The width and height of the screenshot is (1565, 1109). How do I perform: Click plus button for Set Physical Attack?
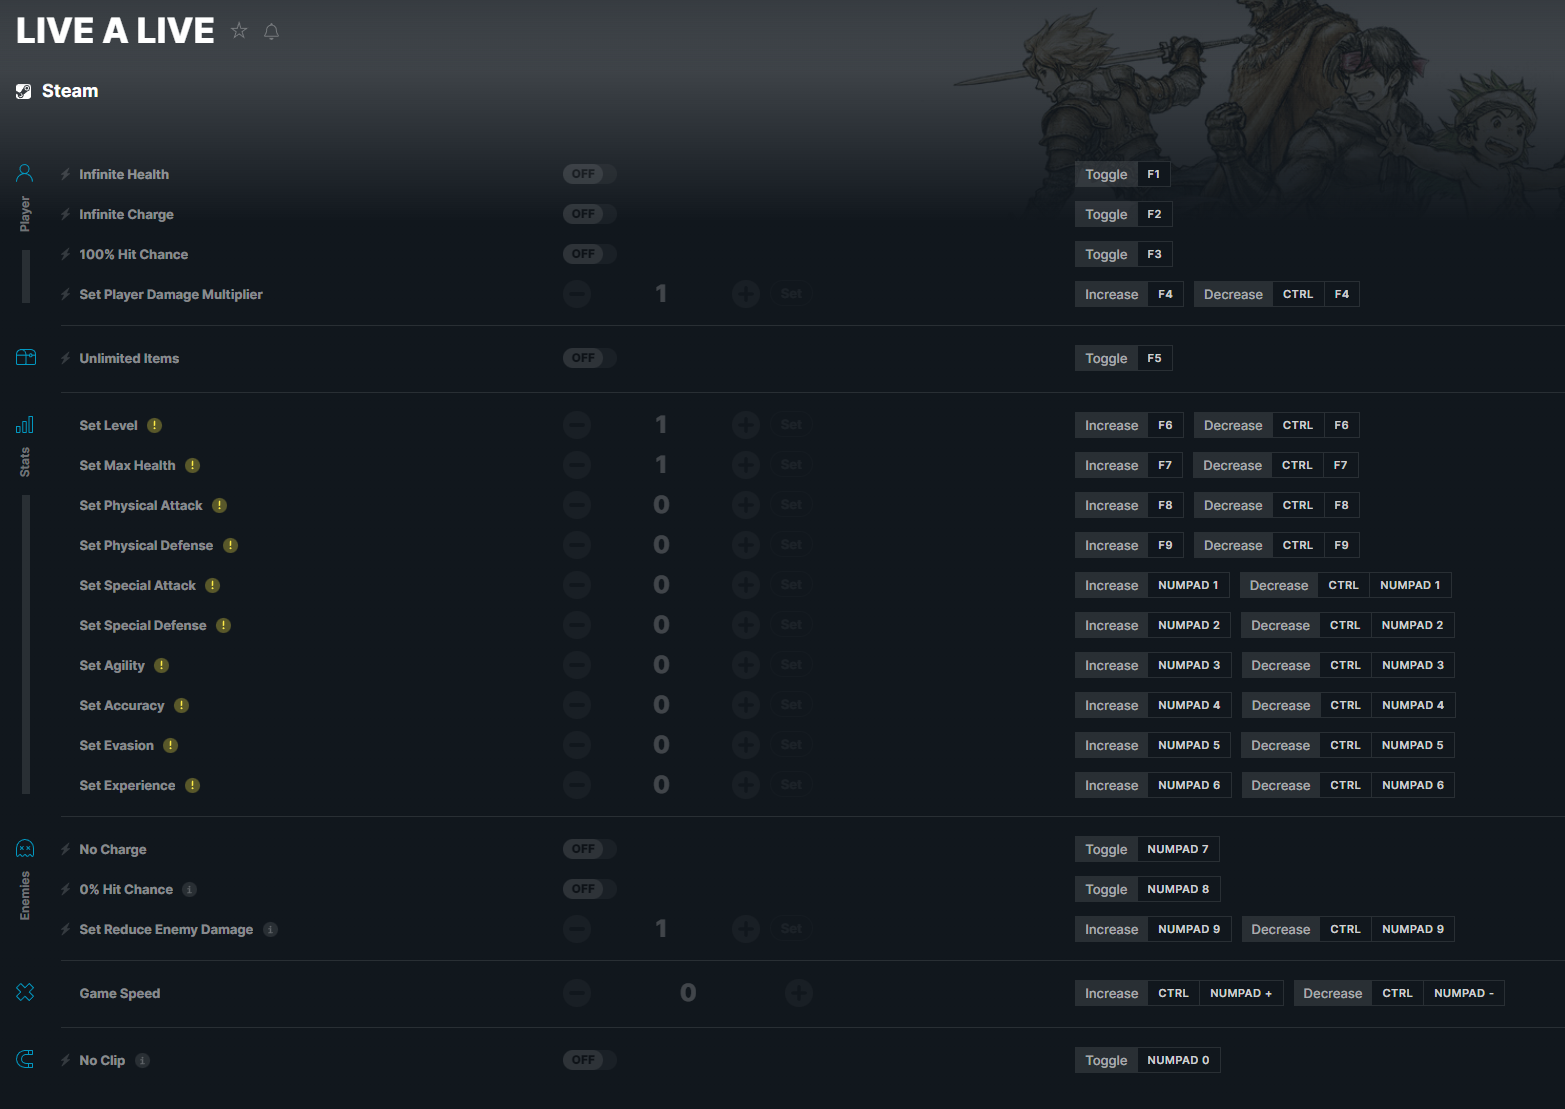[x=746, y=505]
